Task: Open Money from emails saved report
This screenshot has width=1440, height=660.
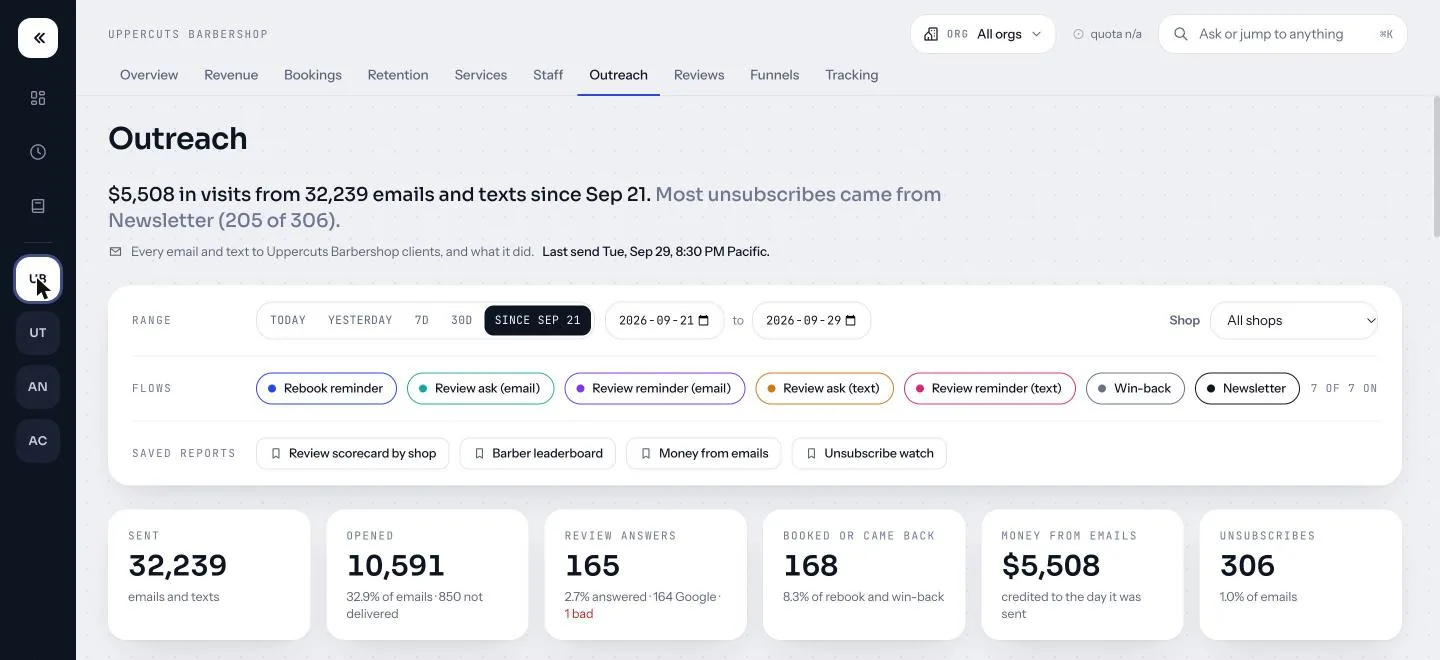Action: coord(704,454)
